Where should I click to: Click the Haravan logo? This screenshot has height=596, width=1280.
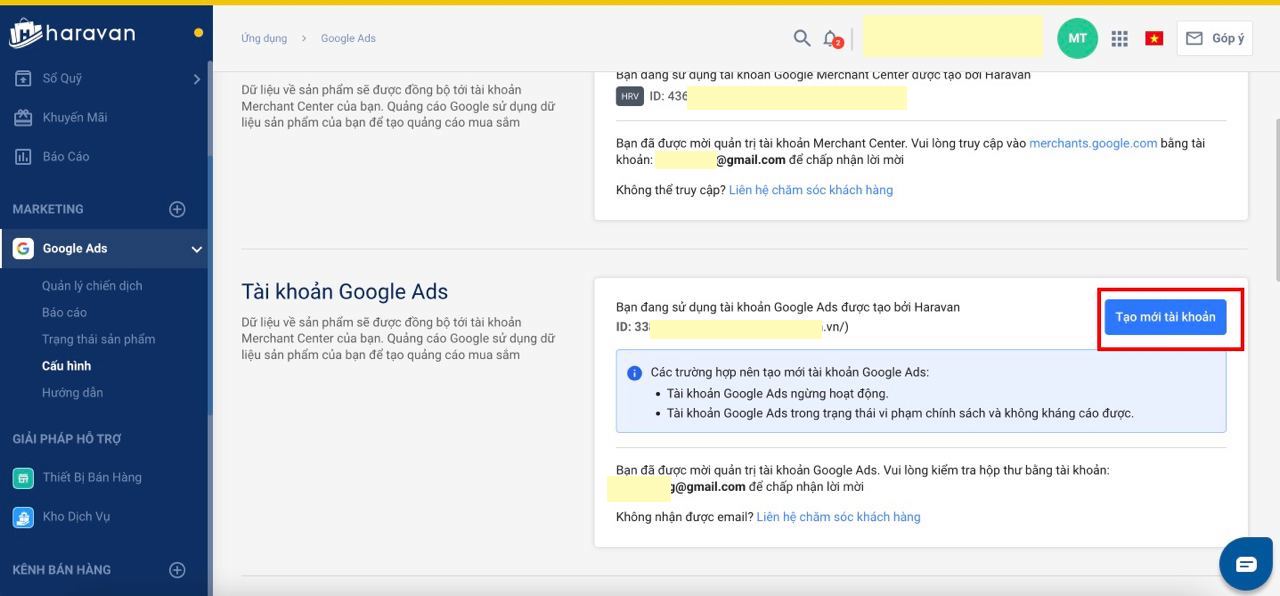[74, 33]
